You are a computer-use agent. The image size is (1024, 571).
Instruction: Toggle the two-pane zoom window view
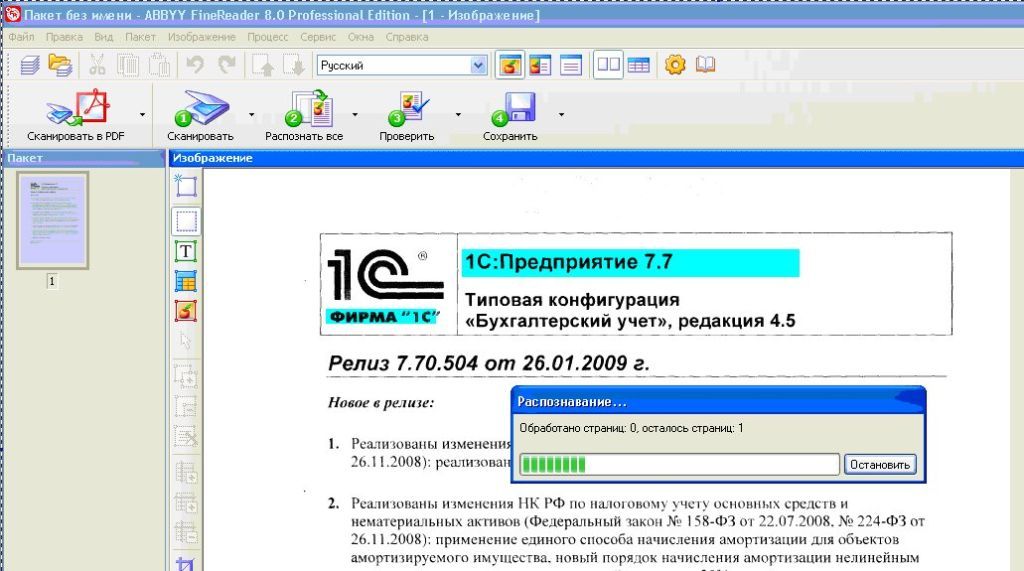607,65
